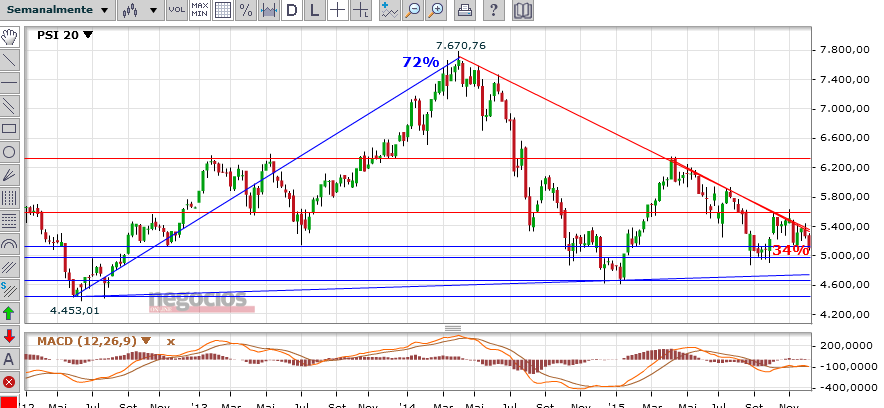Select the parallel channel lines tool
Viewport: 884px width, 408px height.
pos(9,106)
